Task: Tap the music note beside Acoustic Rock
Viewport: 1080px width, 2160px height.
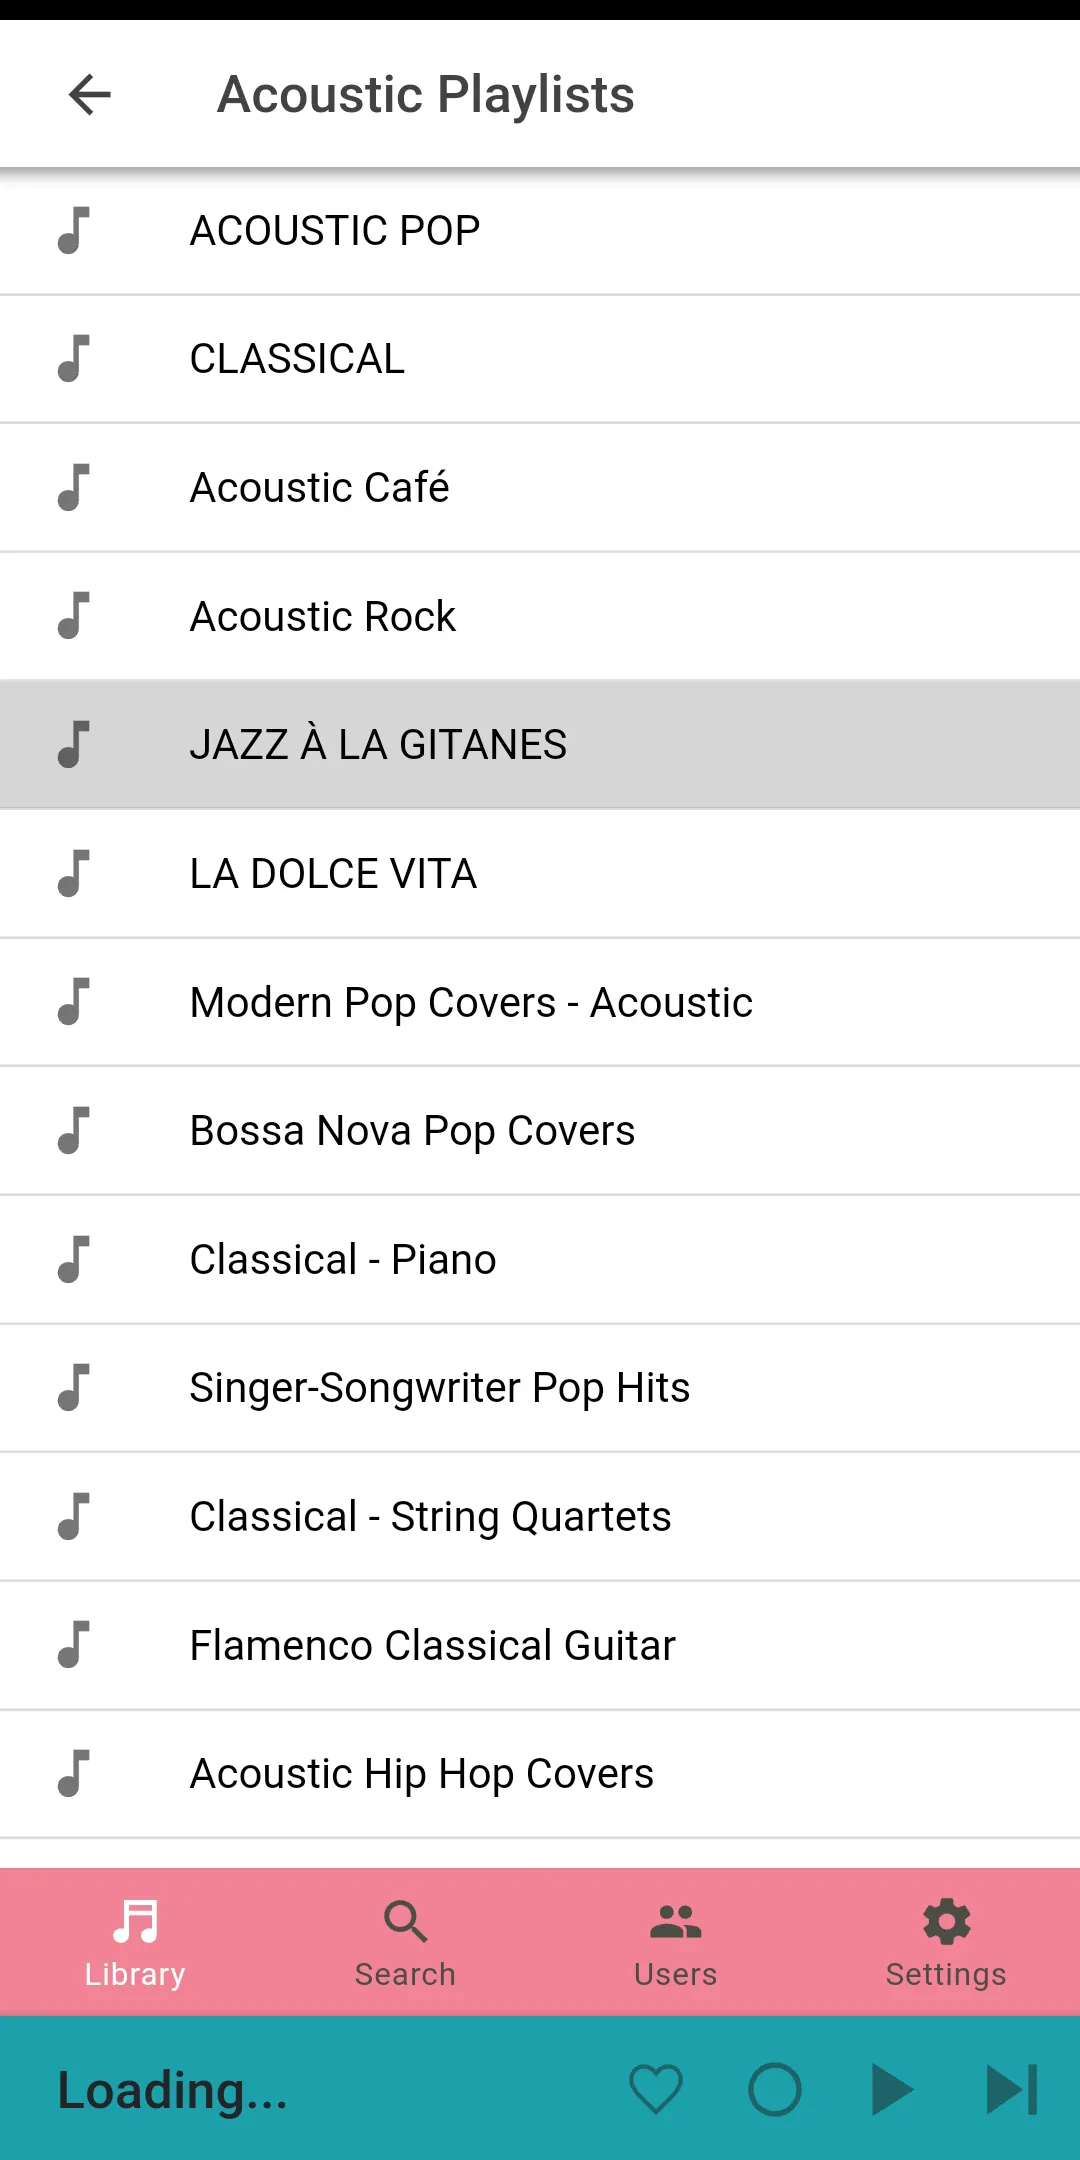Action: [x=74, y=616]
